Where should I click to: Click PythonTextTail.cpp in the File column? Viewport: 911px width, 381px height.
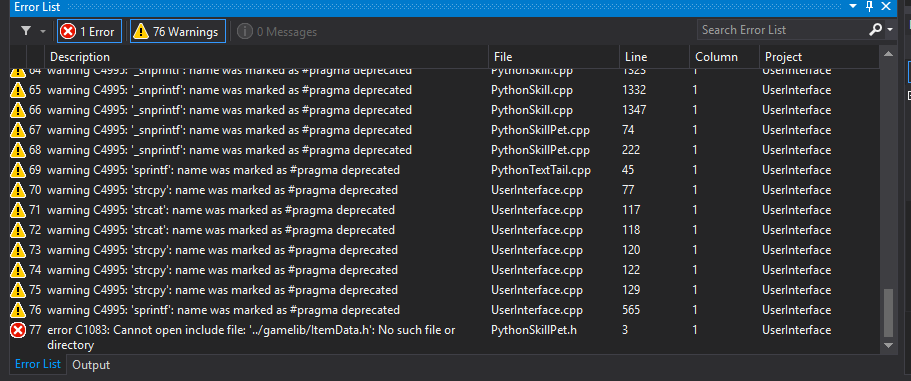tap(540, 170)
